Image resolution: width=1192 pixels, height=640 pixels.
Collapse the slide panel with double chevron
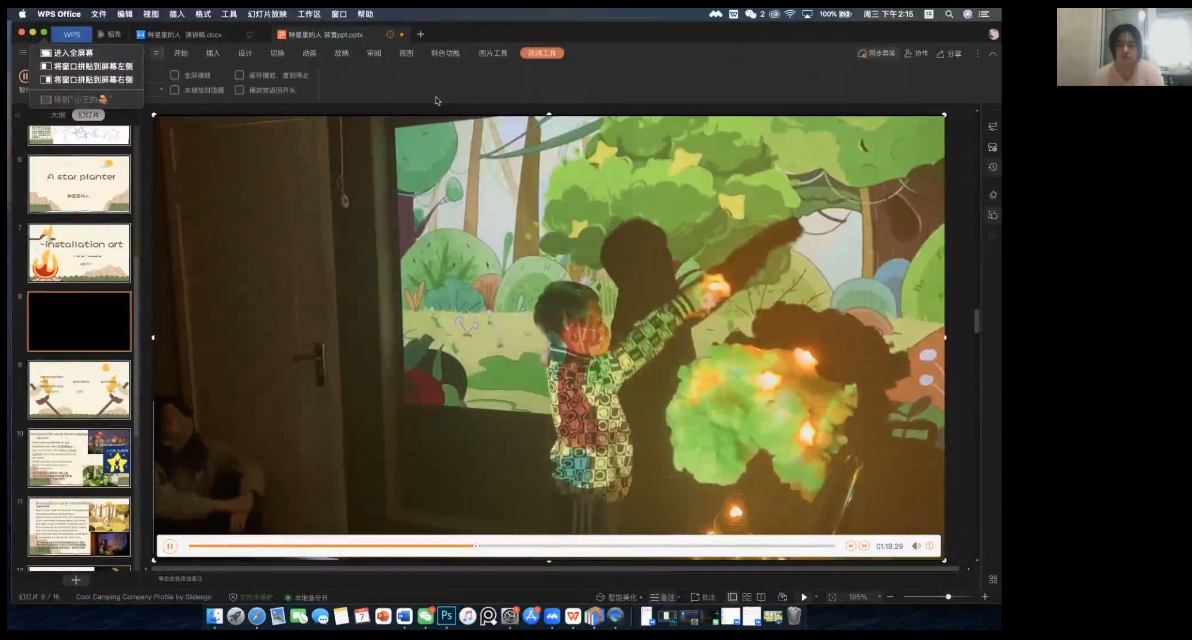pyautogui.click(x=17, y=115)
